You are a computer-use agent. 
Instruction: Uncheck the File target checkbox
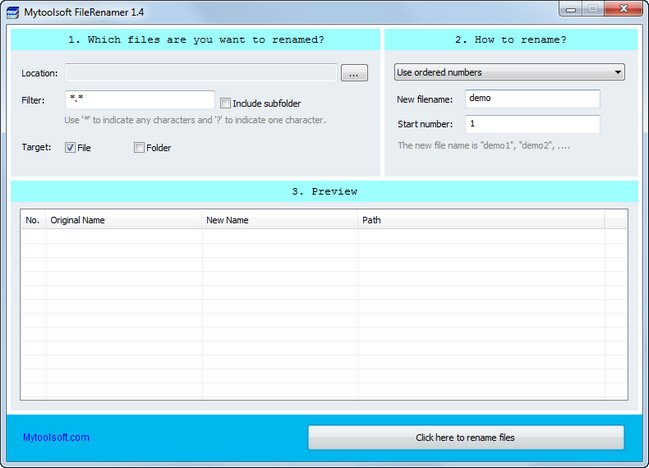[x=70, y=147]
